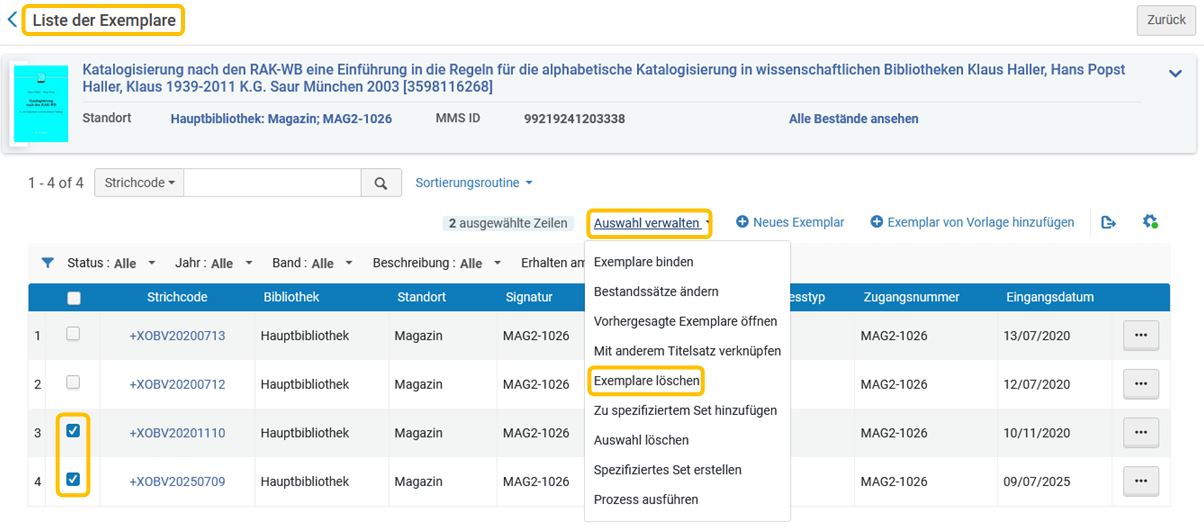Open the table settings gear icon
Viewport: 1204px width, 528px height.
tap(1150, 222)
